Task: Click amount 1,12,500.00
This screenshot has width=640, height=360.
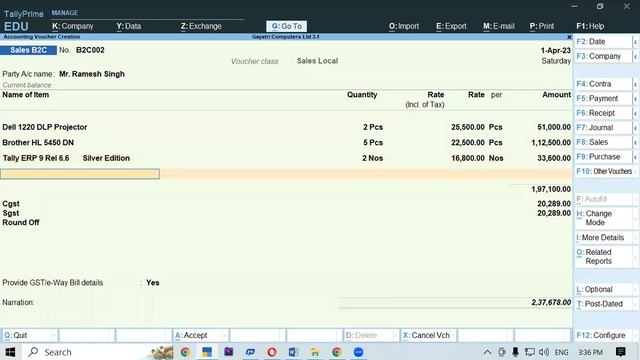Action: [551, 143]
